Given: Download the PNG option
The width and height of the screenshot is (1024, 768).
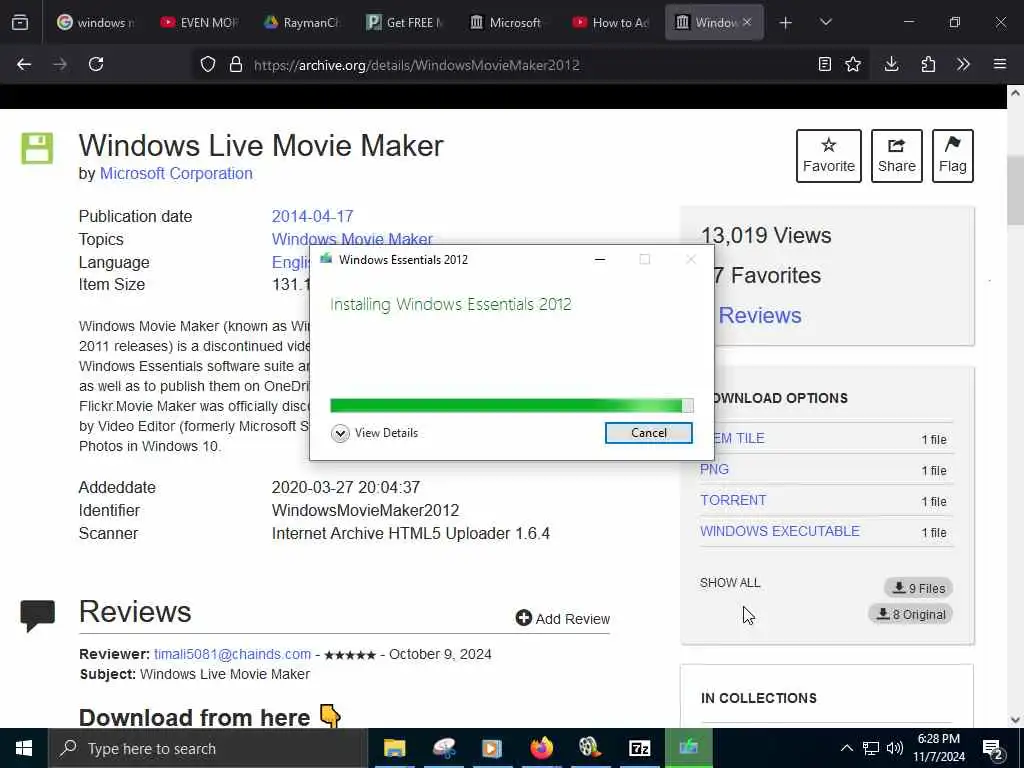Looking at the screenshot, I should click(x=714, y=470).
